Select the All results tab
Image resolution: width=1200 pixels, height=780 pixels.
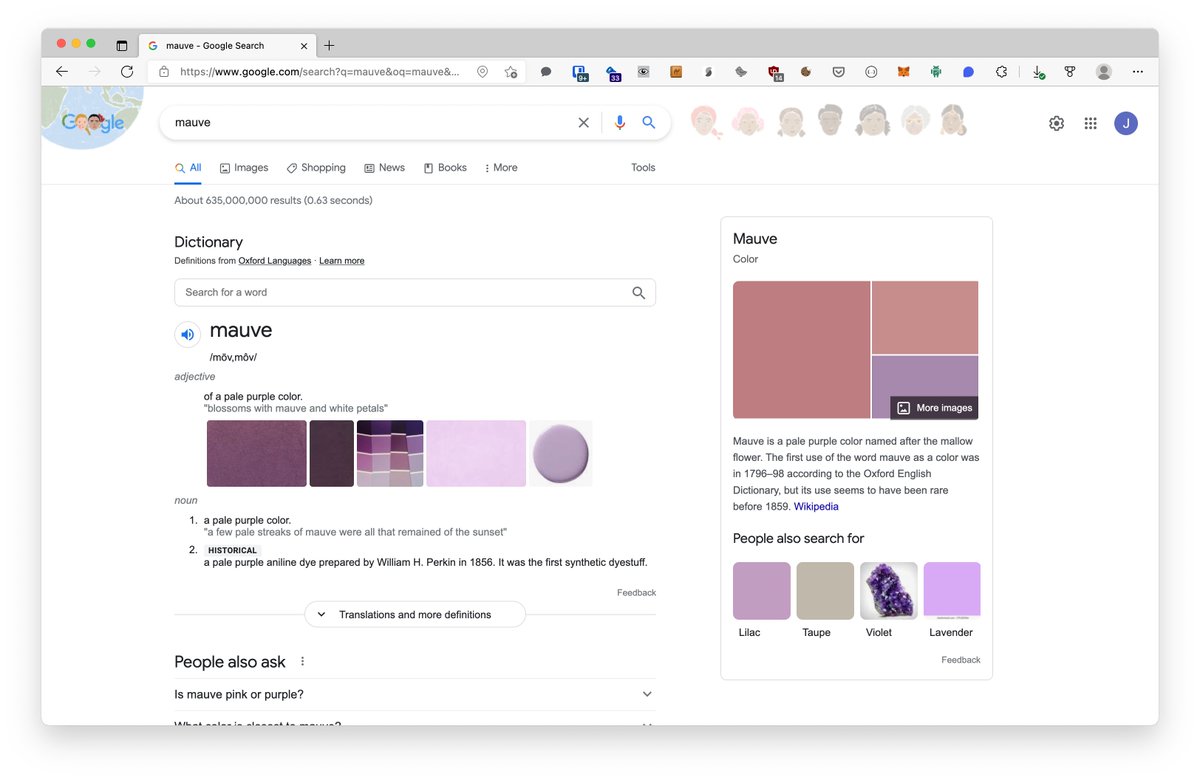tap(188, 168)
